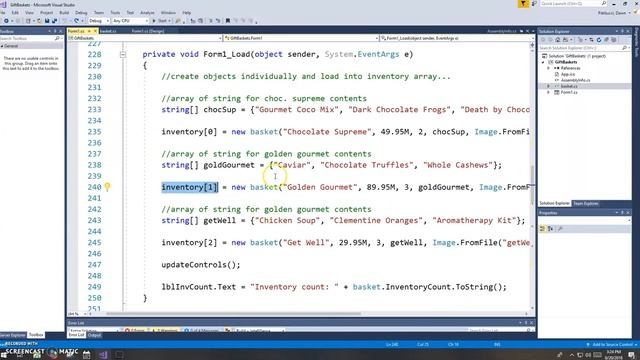Click the Visual Studio icon on the taskbar
The width and height of the screenshot is (640, 360).
click(103, 354)
